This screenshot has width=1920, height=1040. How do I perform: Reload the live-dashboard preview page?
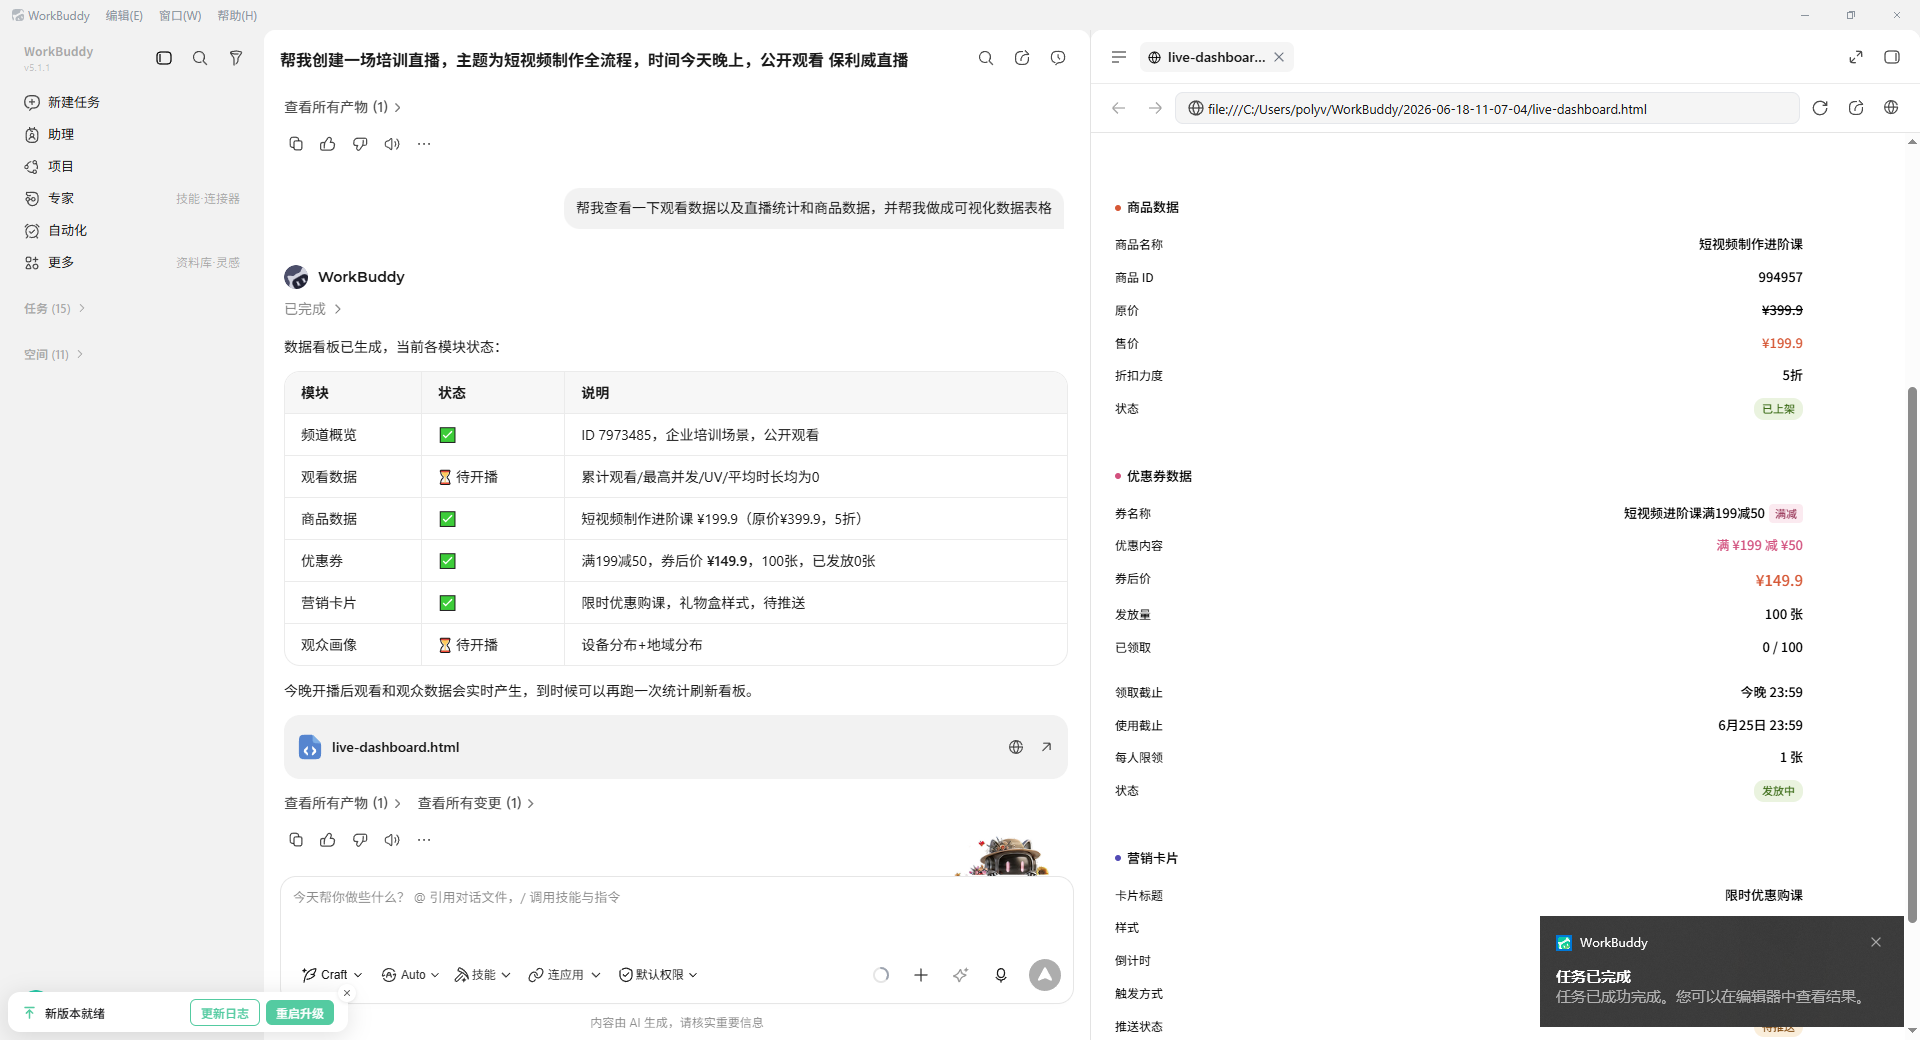pyautogui.click(x=1820, y=108)
